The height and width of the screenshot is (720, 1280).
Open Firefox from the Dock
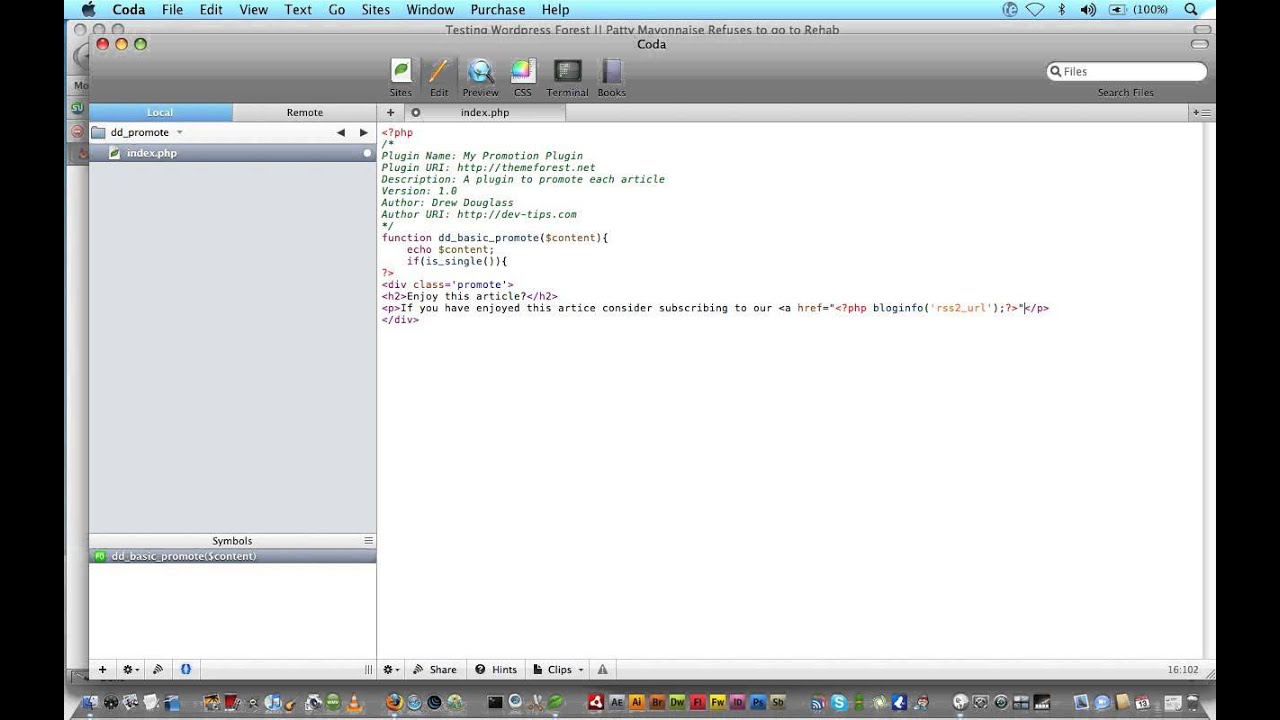point(393,702)
